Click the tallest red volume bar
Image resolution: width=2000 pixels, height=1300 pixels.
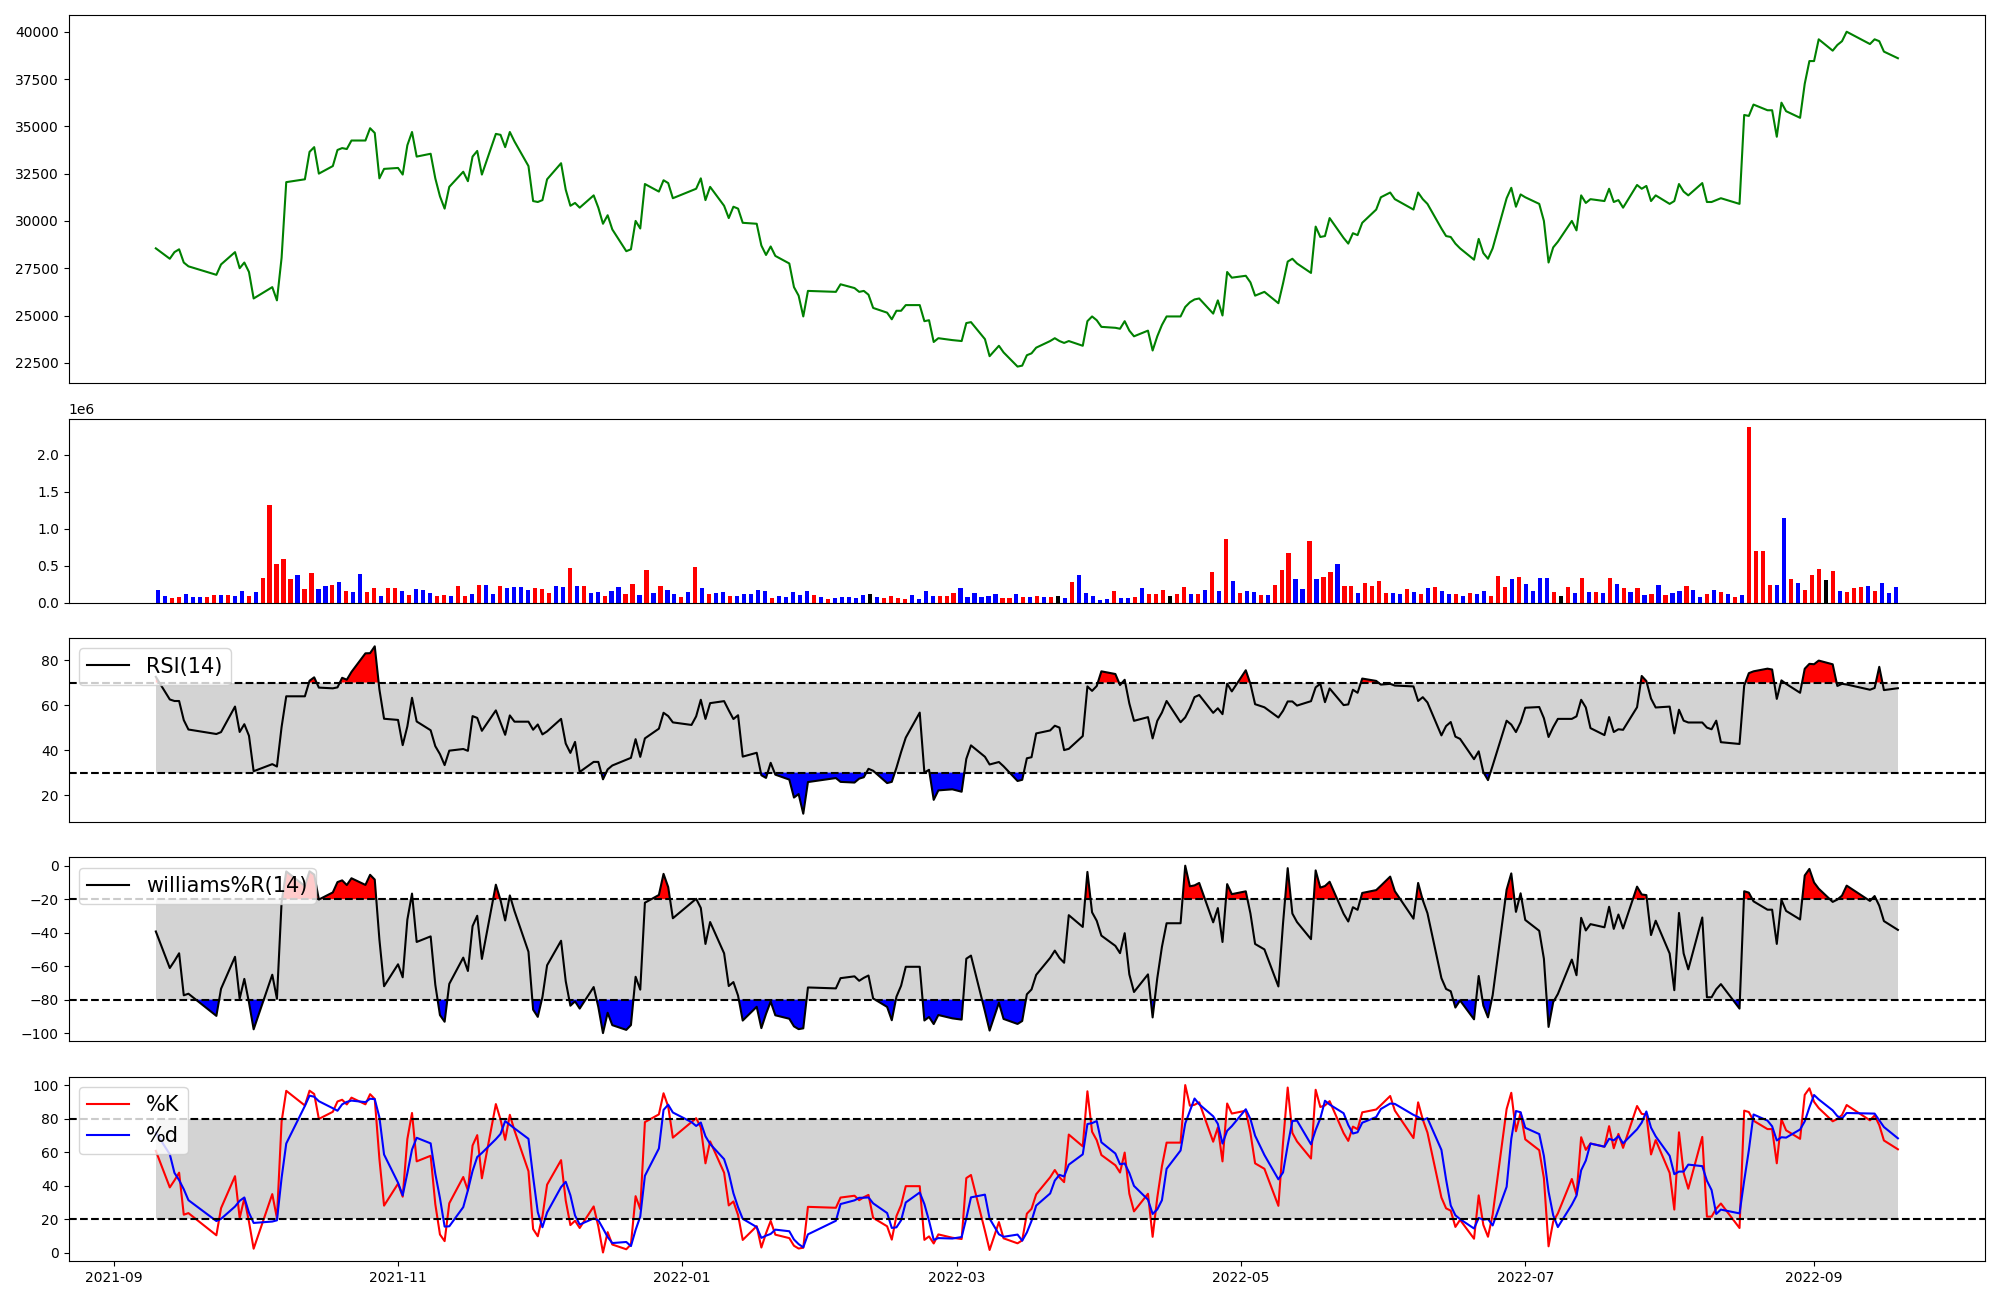pos(1749,515)
